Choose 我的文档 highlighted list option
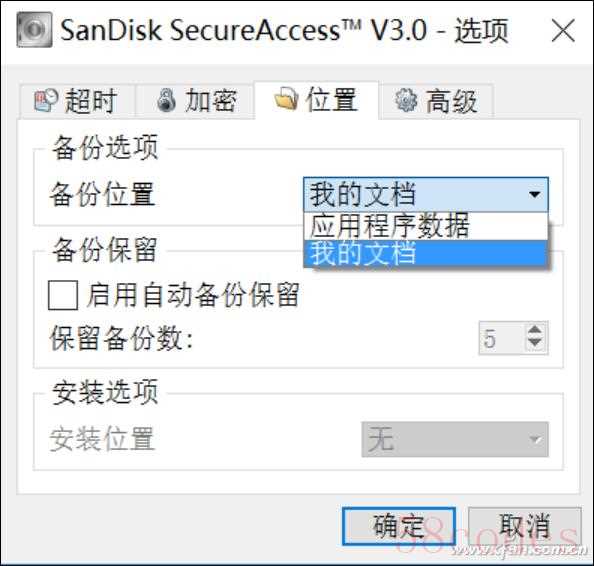The image size is (594, 566). point(425,253)
